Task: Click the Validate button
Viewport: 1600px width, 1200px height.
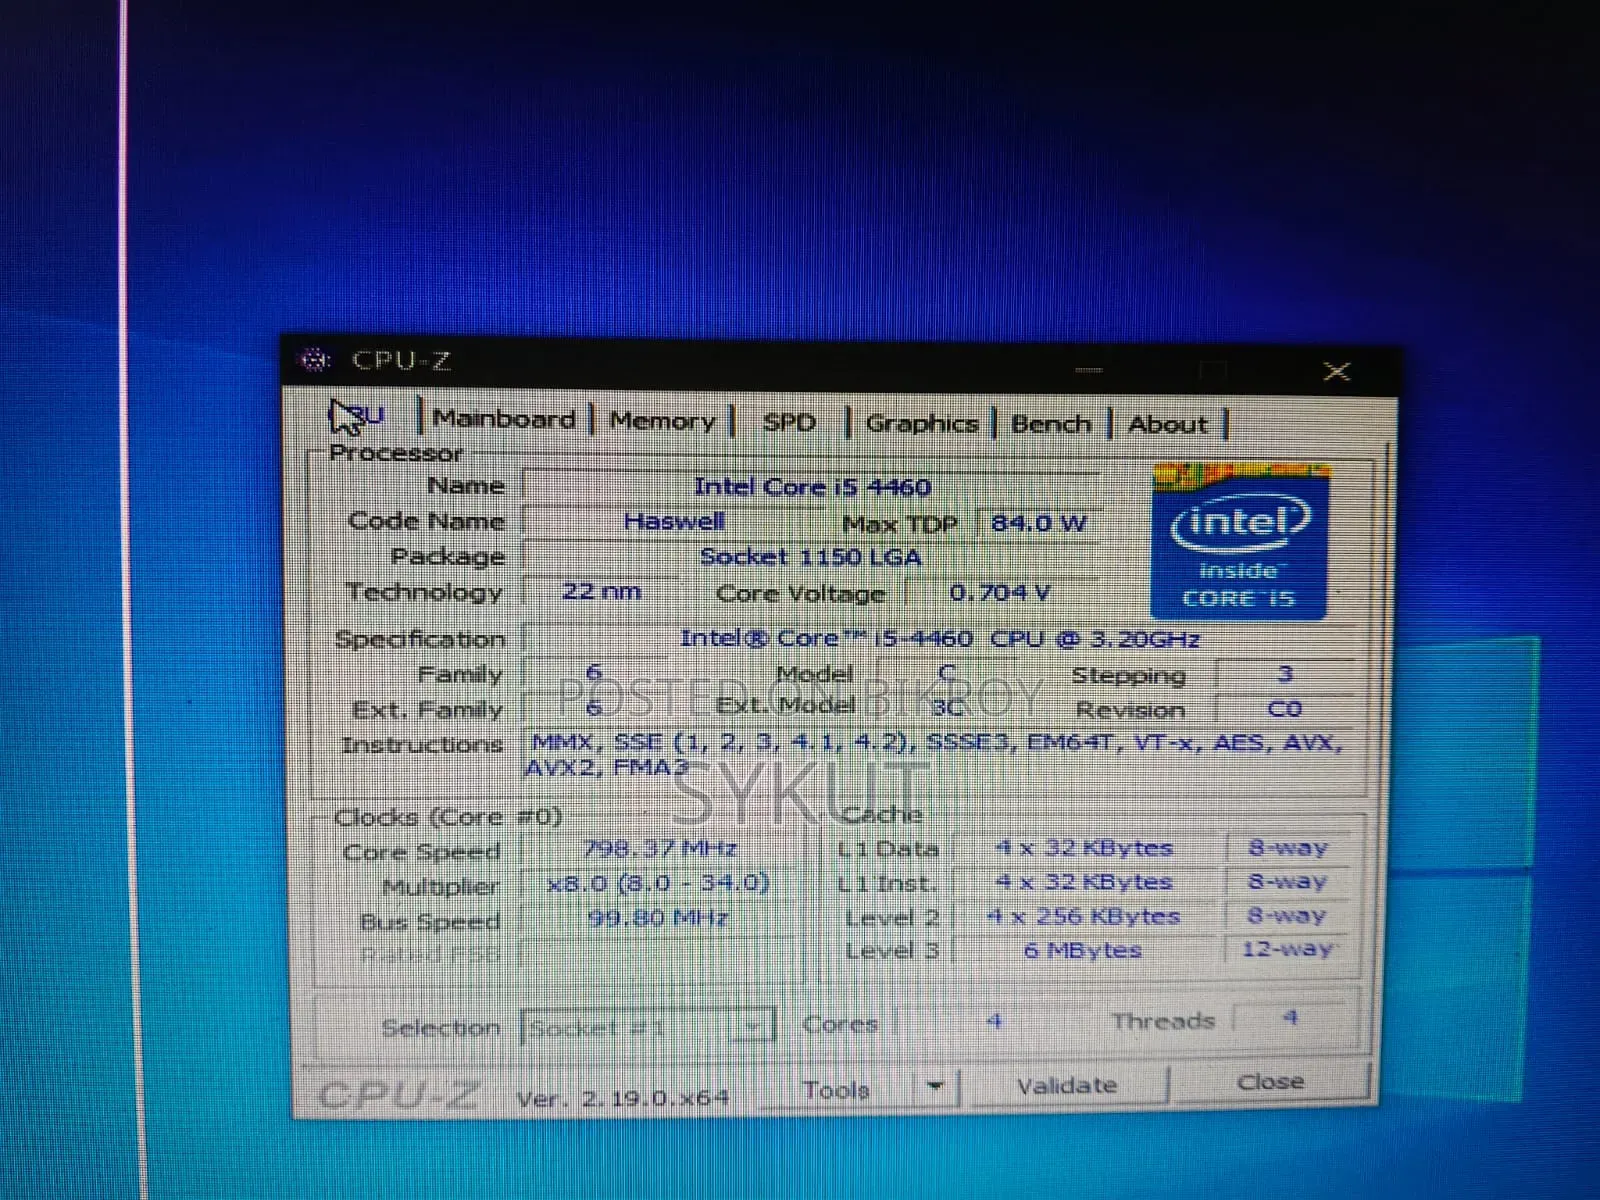Action: point(1067,1085)
